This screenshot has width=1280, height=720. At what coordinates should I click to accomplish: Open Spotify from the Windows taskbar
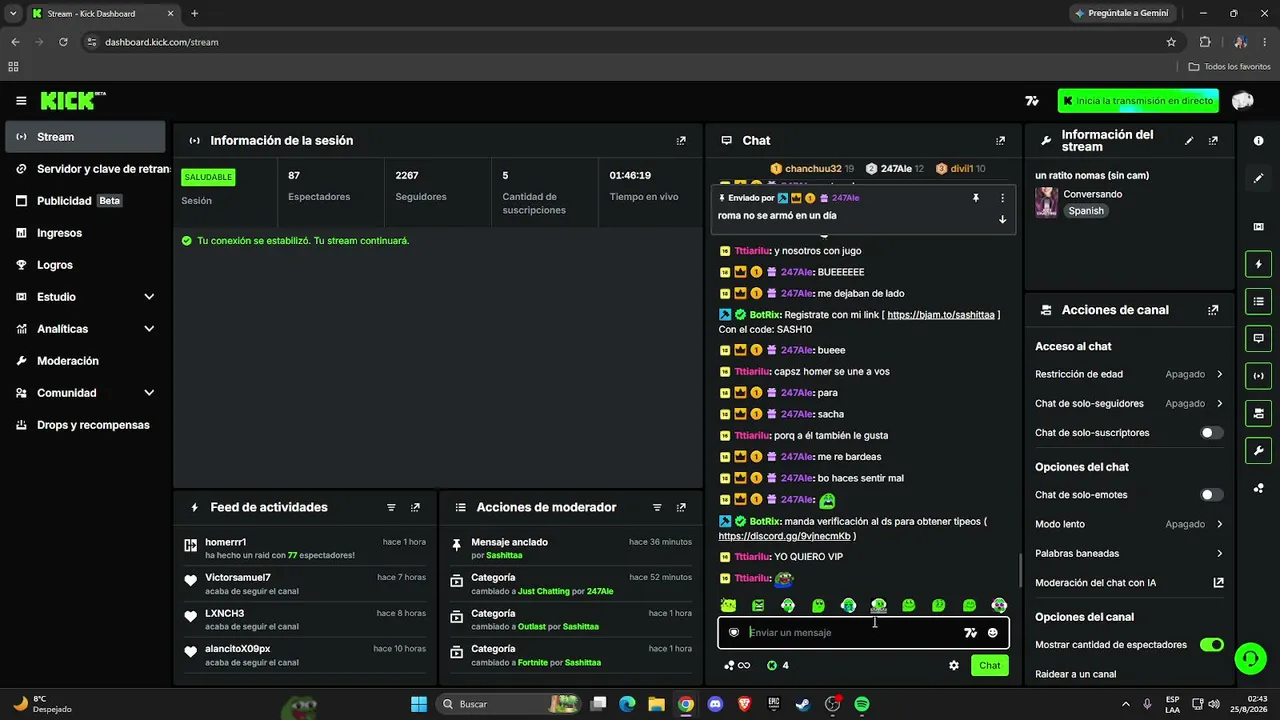coord(862,704)
